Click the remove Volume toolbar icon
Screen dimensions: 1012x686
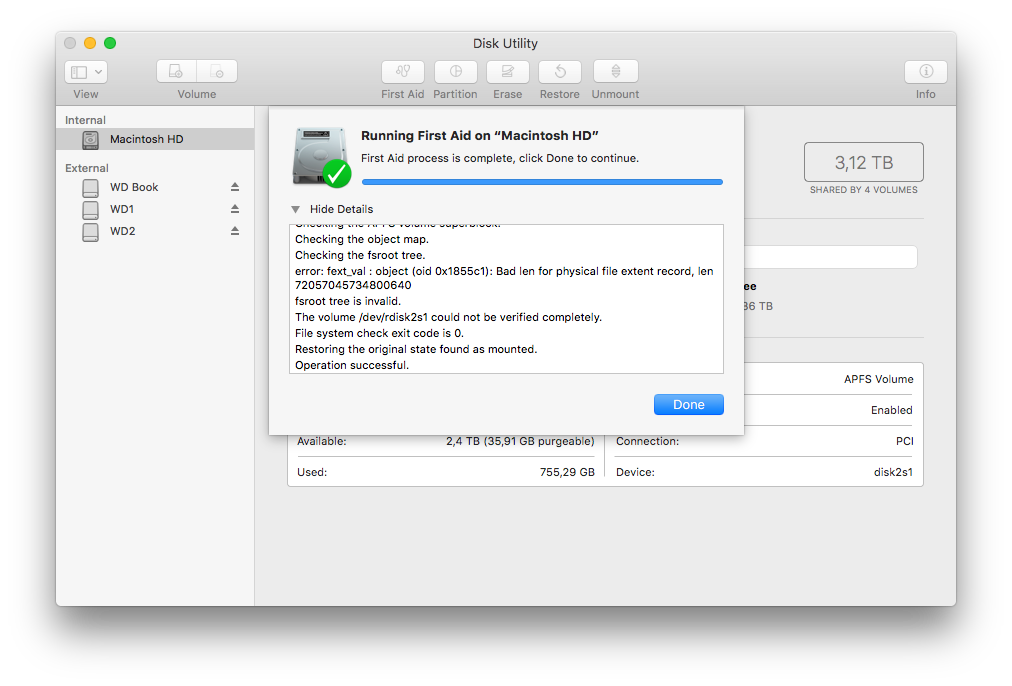point(217,72)
